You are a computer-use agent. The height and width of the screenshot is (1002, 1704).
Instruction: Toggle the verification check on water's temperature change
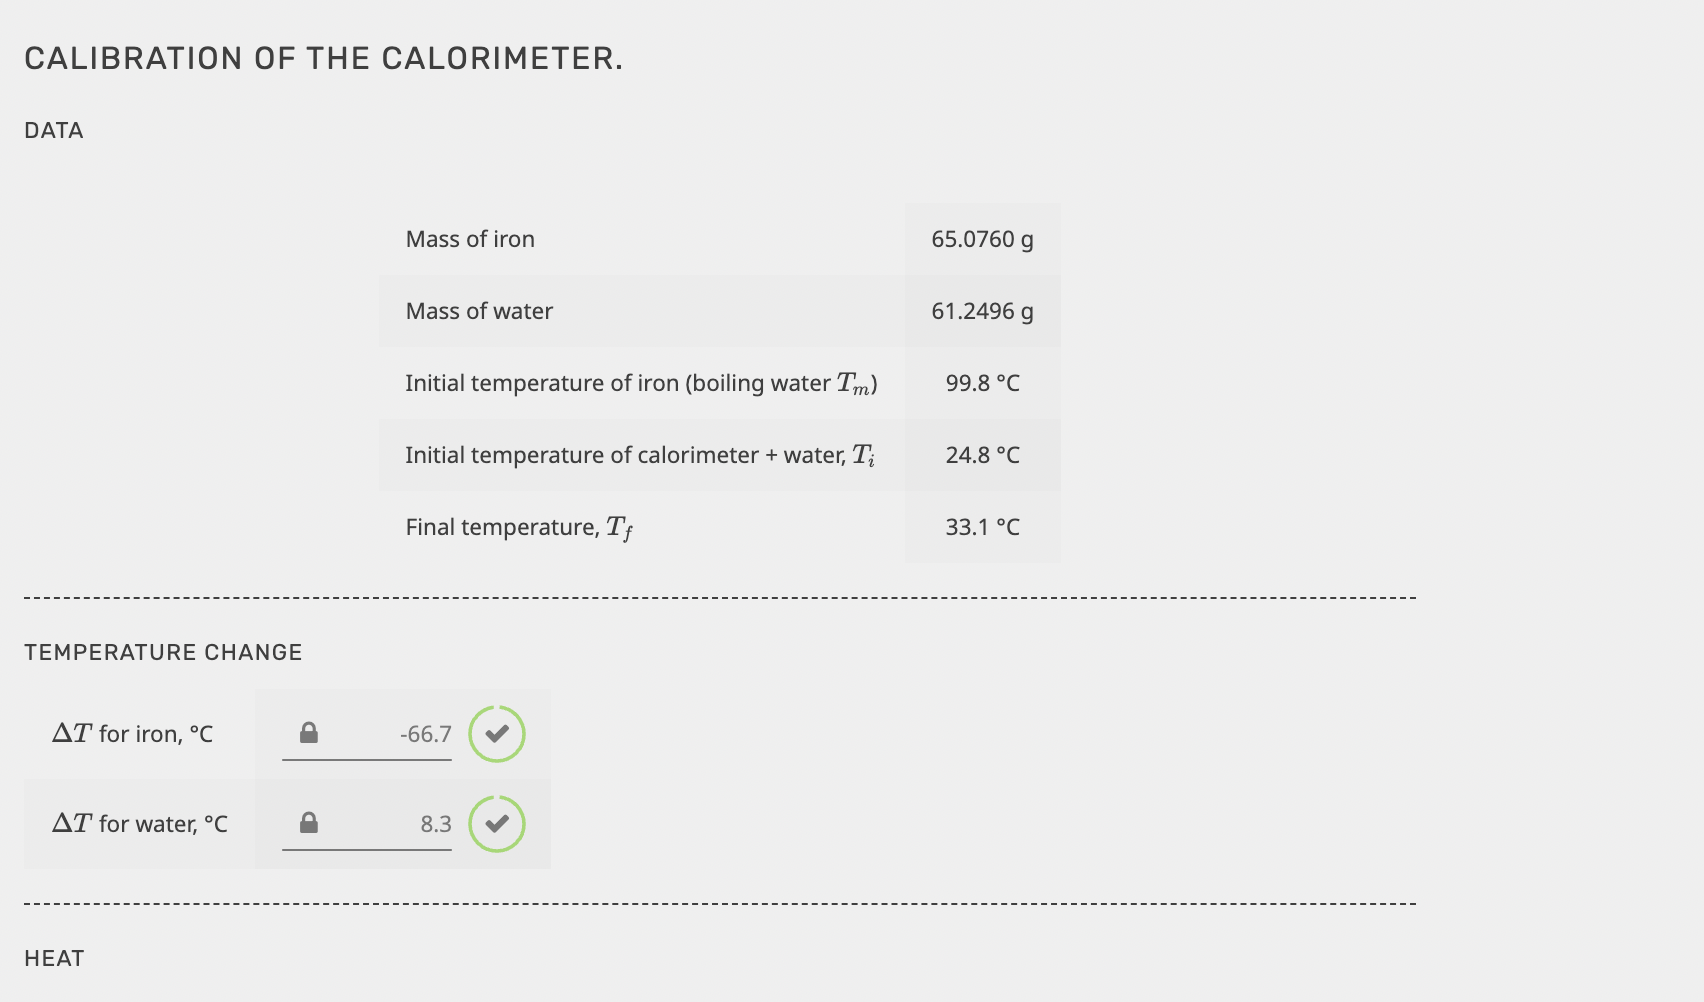[496, 824]
